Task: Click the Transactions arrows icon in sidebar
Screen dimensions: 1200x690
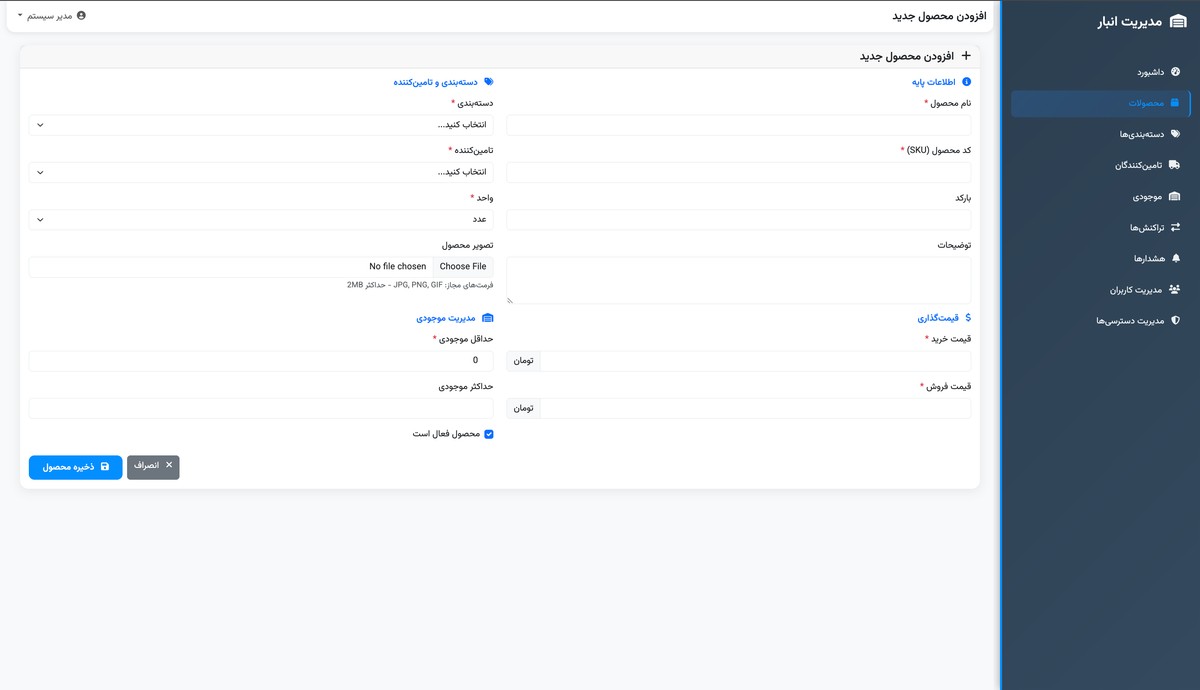Action: coord(1175,228)
